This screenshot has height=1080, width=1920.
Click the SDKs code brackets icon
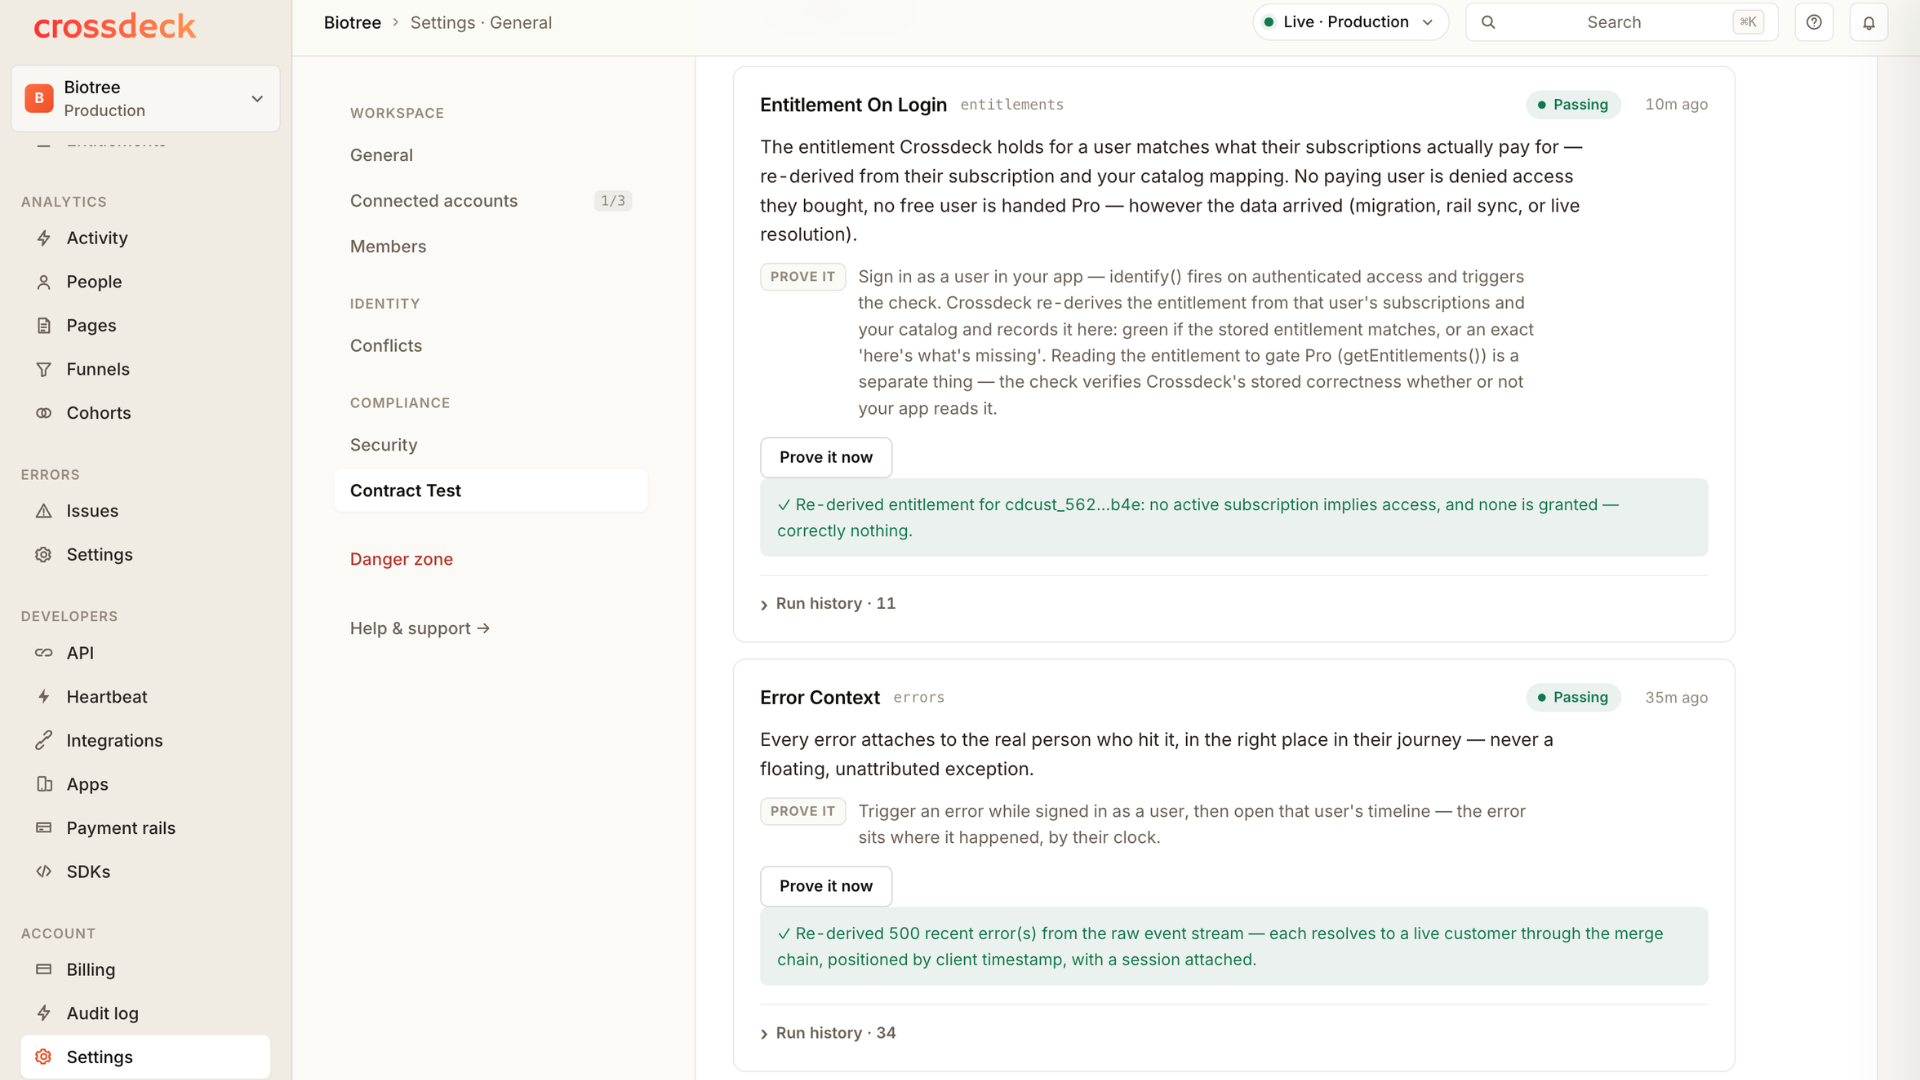[44, 871]
